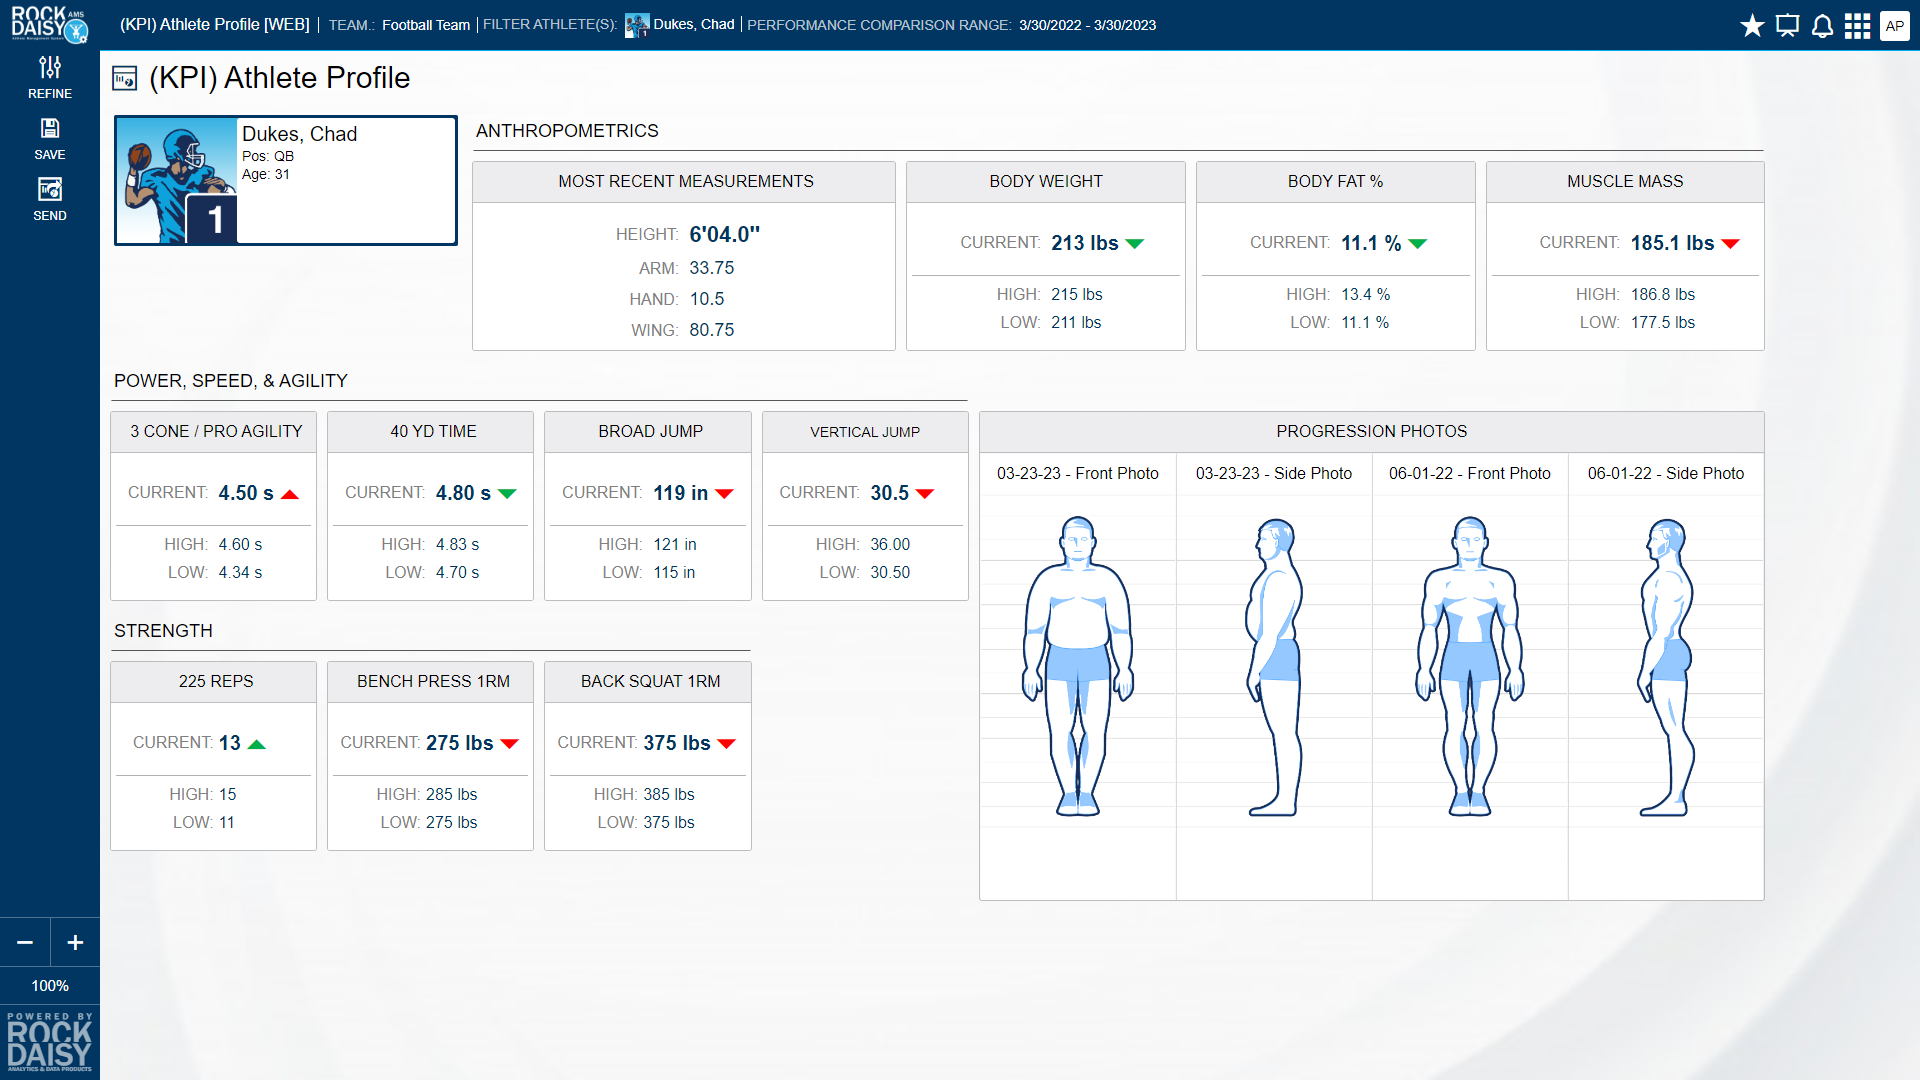Click the 40 YD TIME card header

pos(432,431)
